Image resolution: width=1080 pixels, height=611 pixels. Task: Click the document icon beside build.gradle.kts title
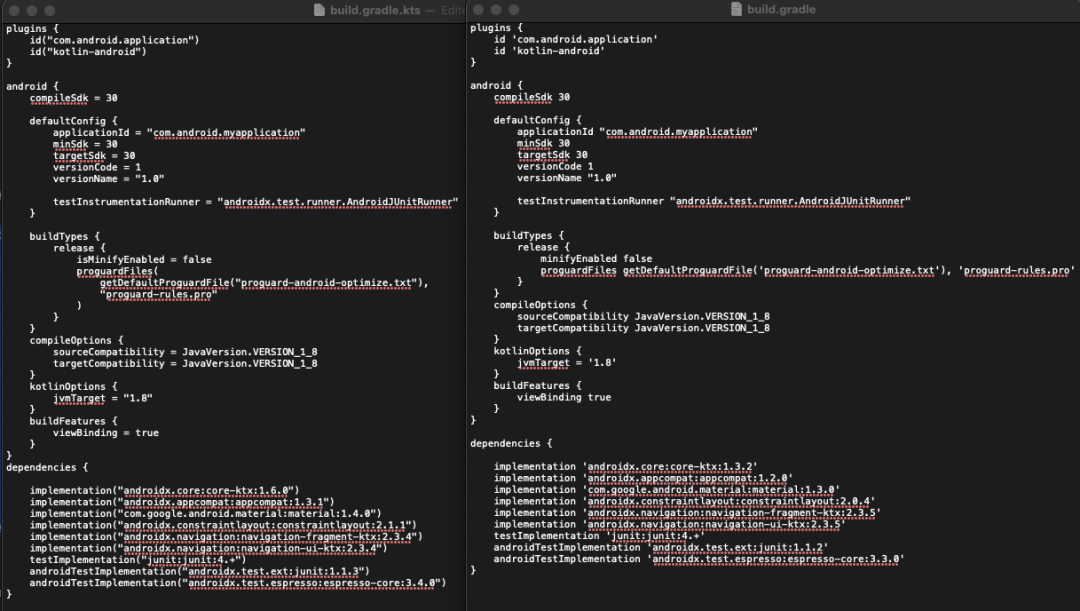(319, 10)
